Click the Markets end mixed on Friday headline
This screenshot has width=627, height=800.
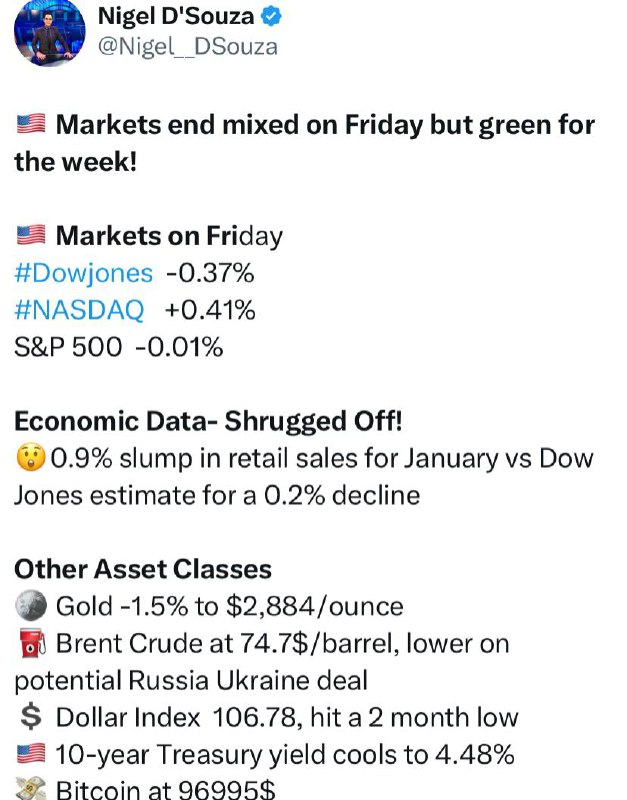pos(305,143)
